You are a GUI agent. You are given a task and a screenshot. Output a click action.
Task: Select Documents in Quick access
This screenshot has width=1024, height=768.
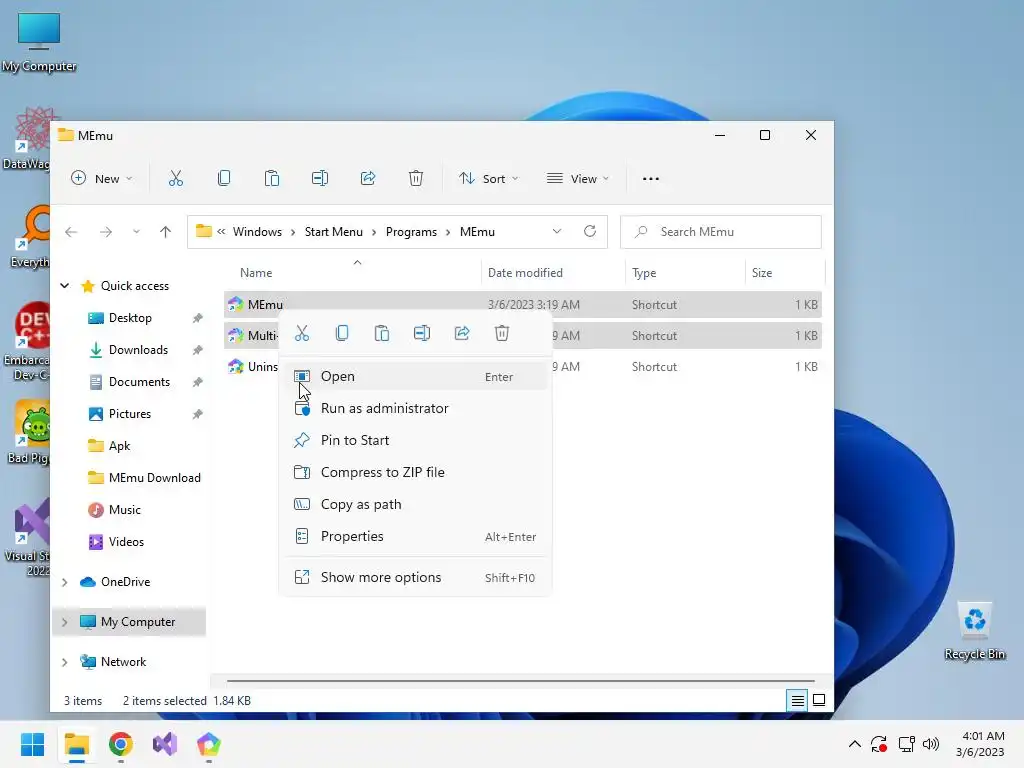pos(139,382)
